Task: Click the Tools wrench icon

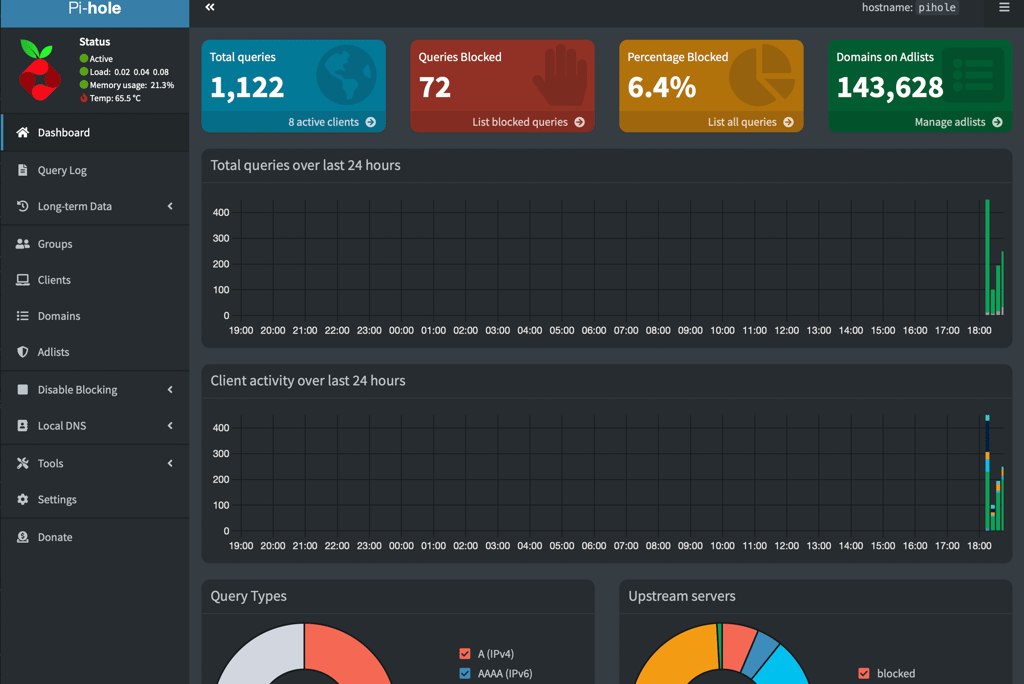Action: [23, 463]
